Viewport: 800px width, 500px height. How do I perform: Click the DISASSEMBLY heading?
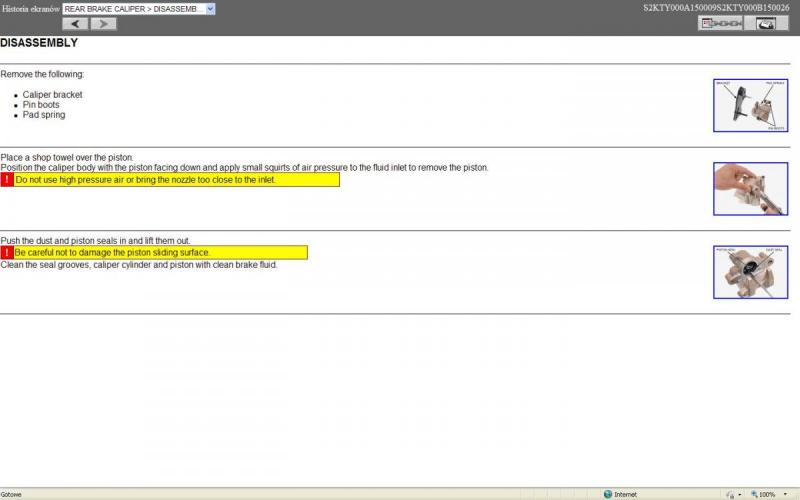(x=39, y=44)
